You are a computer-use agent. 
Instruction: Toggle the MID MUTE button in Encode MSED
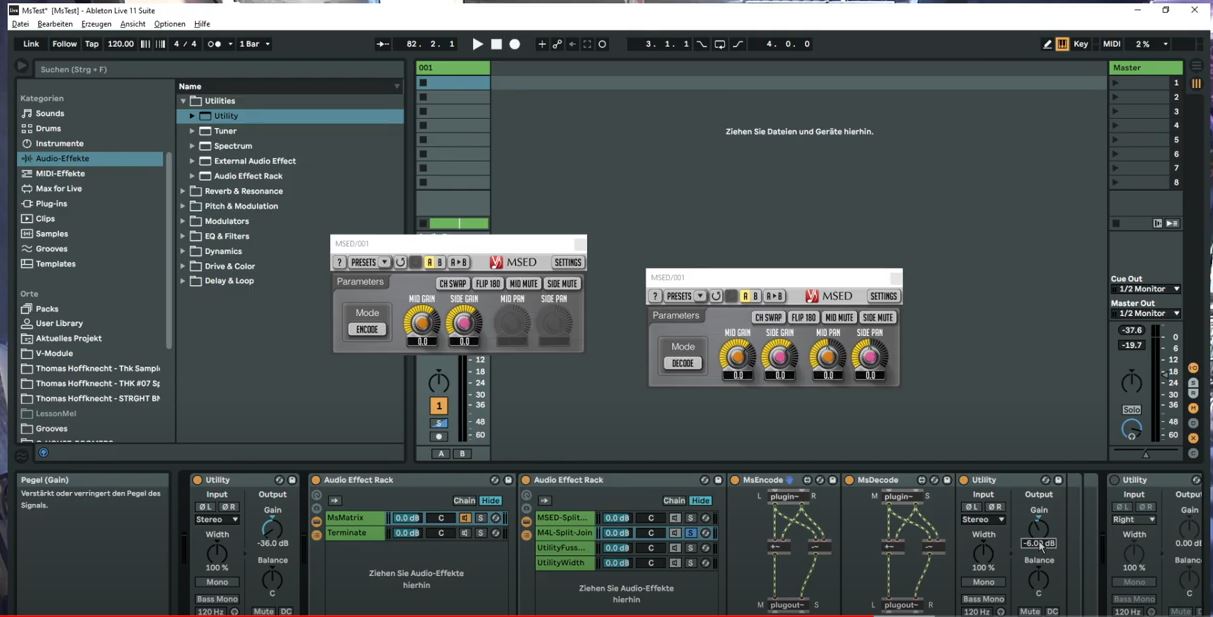[523, 284]
